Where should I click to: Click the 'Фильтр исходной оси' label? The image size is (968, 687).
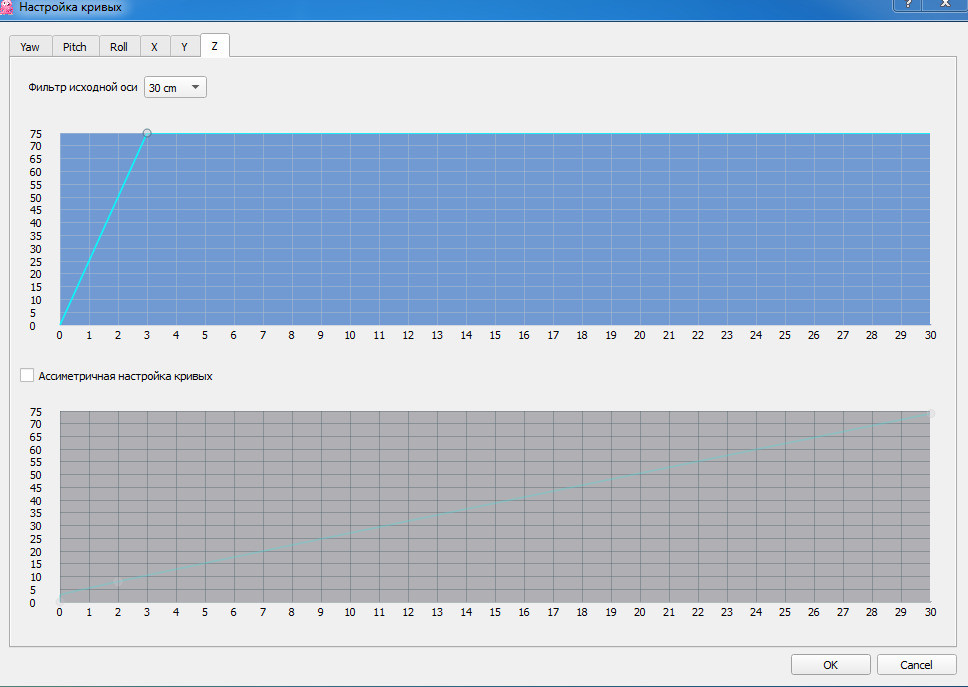click(x=83, y=87)
